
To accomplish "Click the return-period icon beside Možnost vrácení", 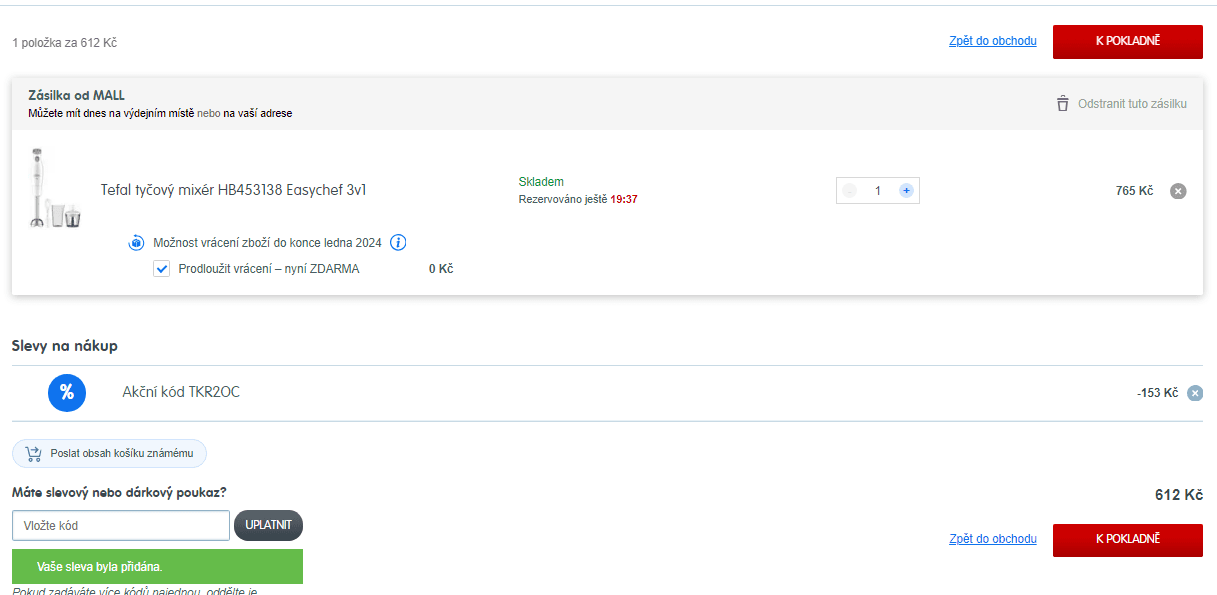I will point(137,243).
